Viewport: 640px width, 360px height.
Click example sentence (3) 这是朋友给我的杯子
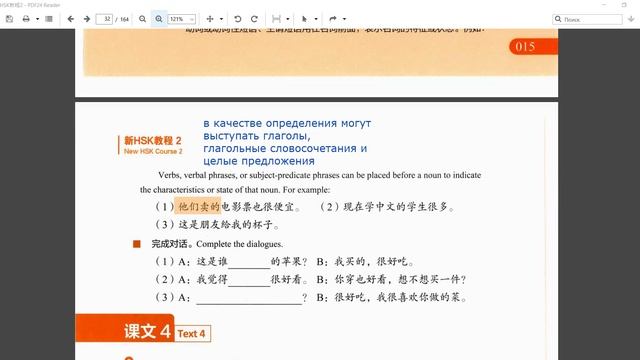click(217, 224)
